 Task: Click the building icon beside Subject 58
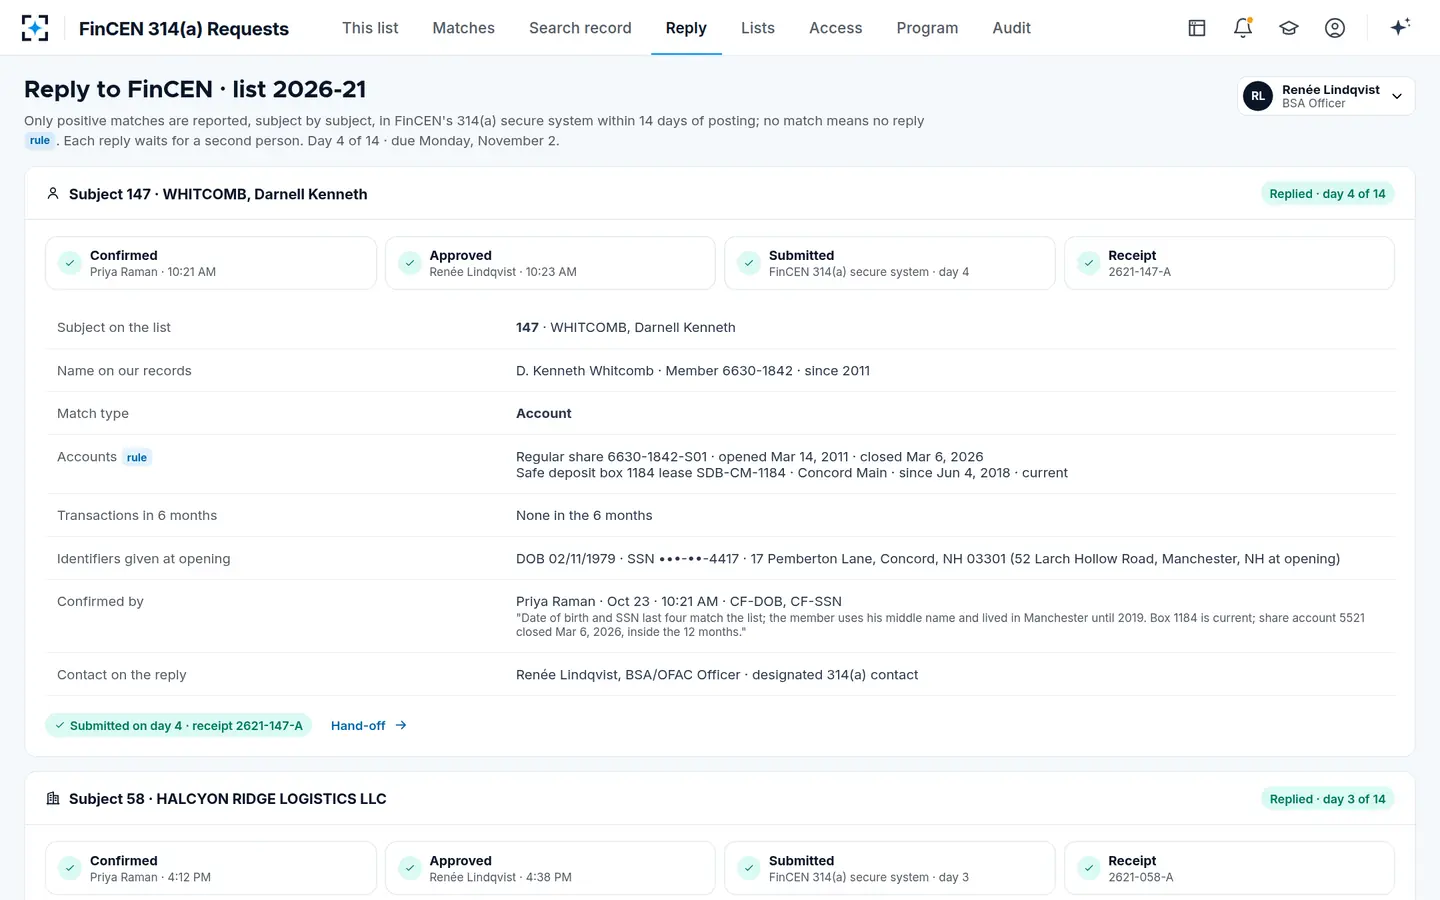point(53,799)
